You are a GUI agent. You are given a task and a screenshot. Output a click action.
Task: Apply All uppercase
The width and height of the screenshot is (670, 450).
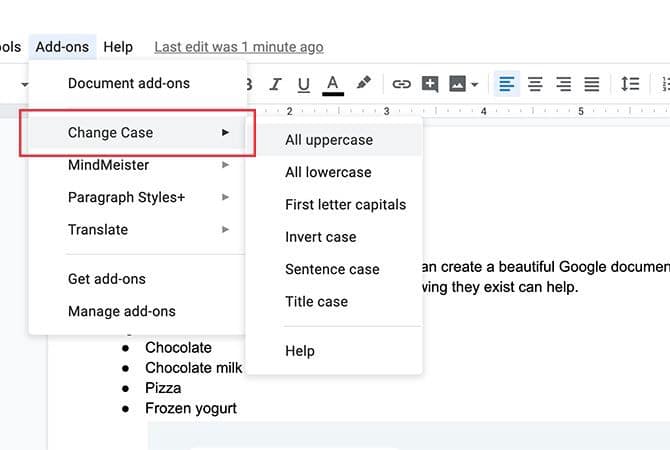point(334,140)
